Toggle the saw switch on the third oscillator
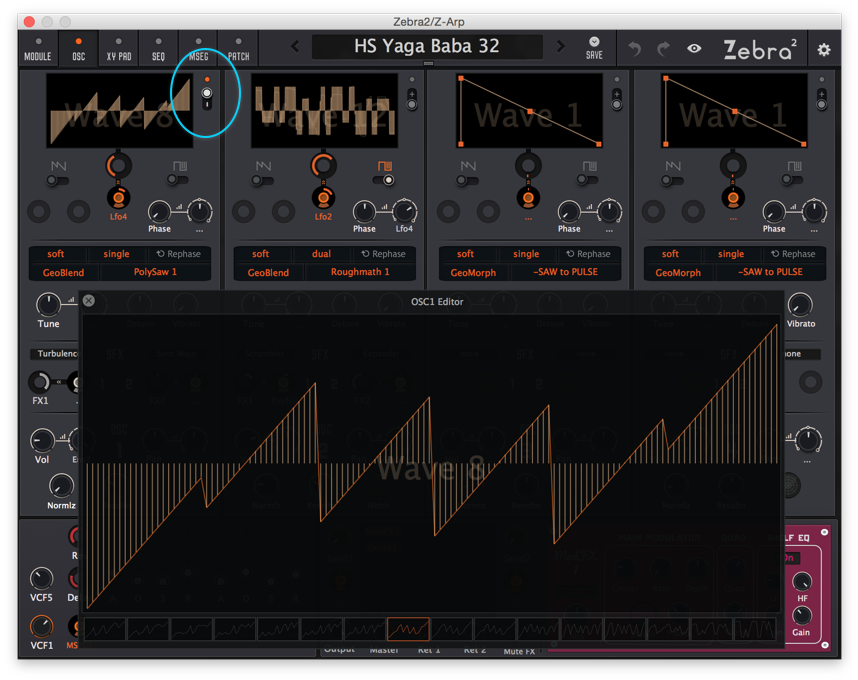 click(467, 180)
